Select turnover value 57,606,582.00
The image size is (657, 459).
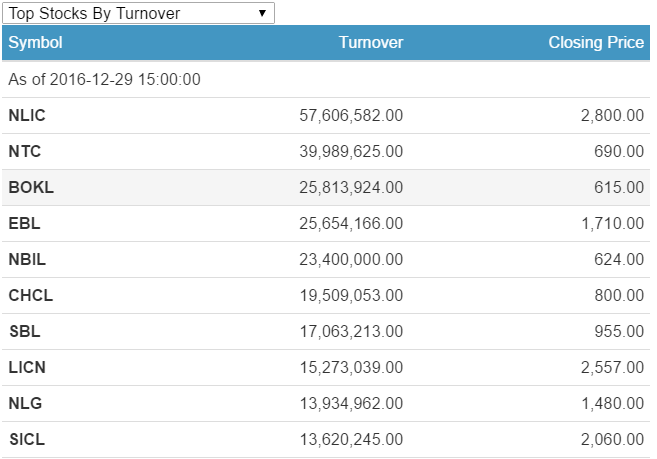click(x=351, y=115)
